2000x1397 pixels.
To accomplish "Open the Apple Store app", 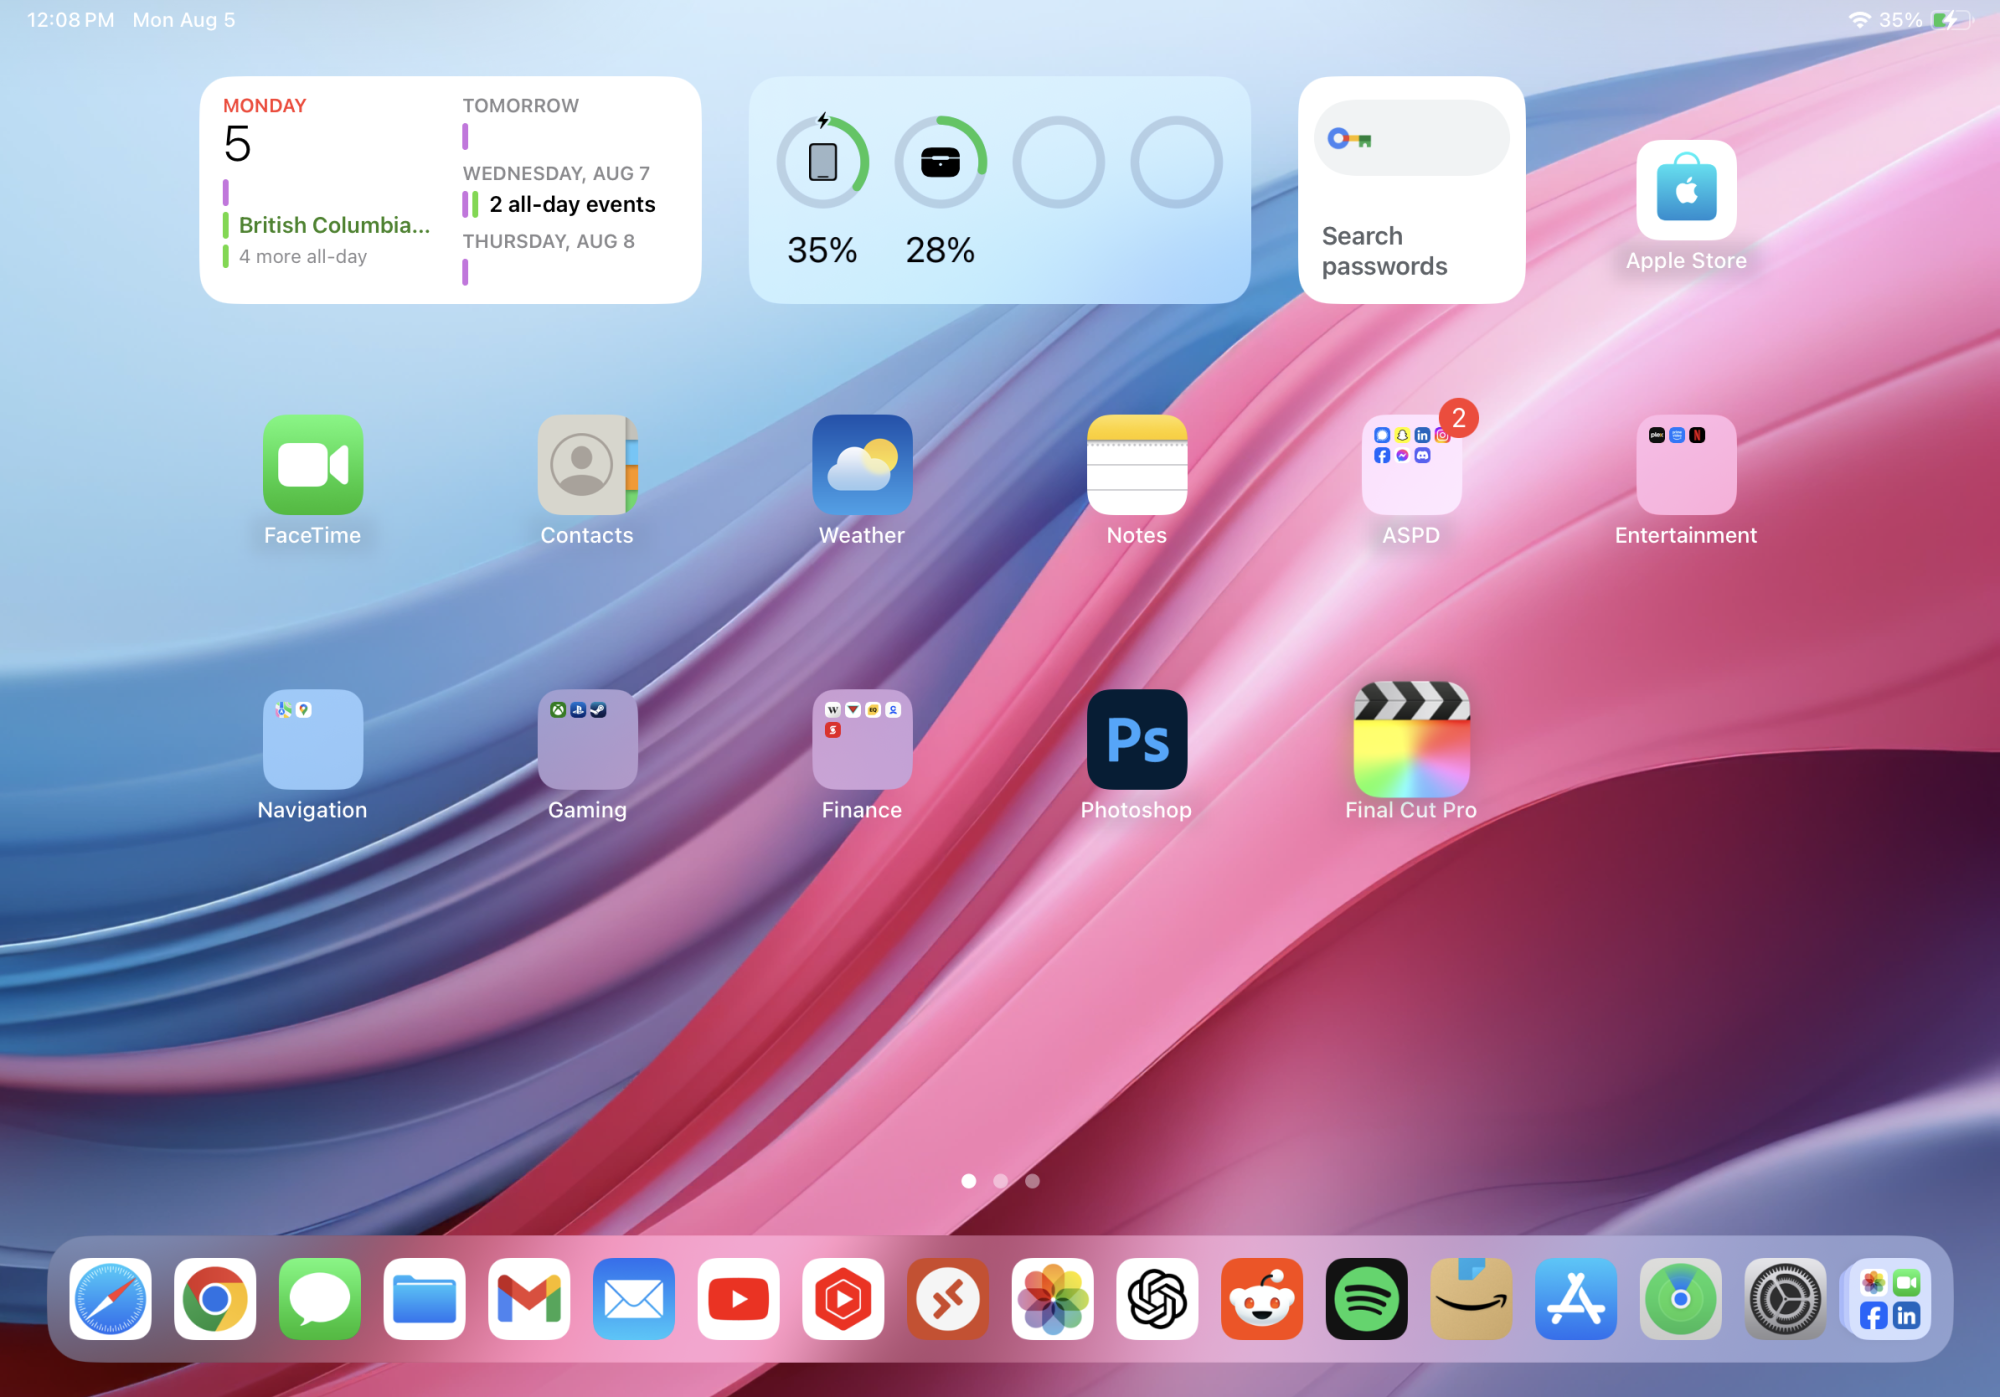I will click(1686, 190).
